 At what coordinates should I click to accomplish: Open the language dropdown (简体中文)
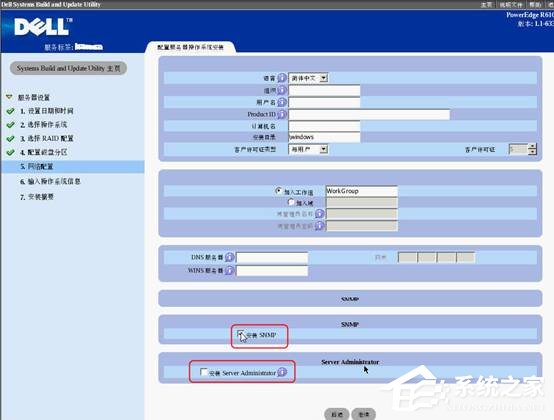point(308,78)
